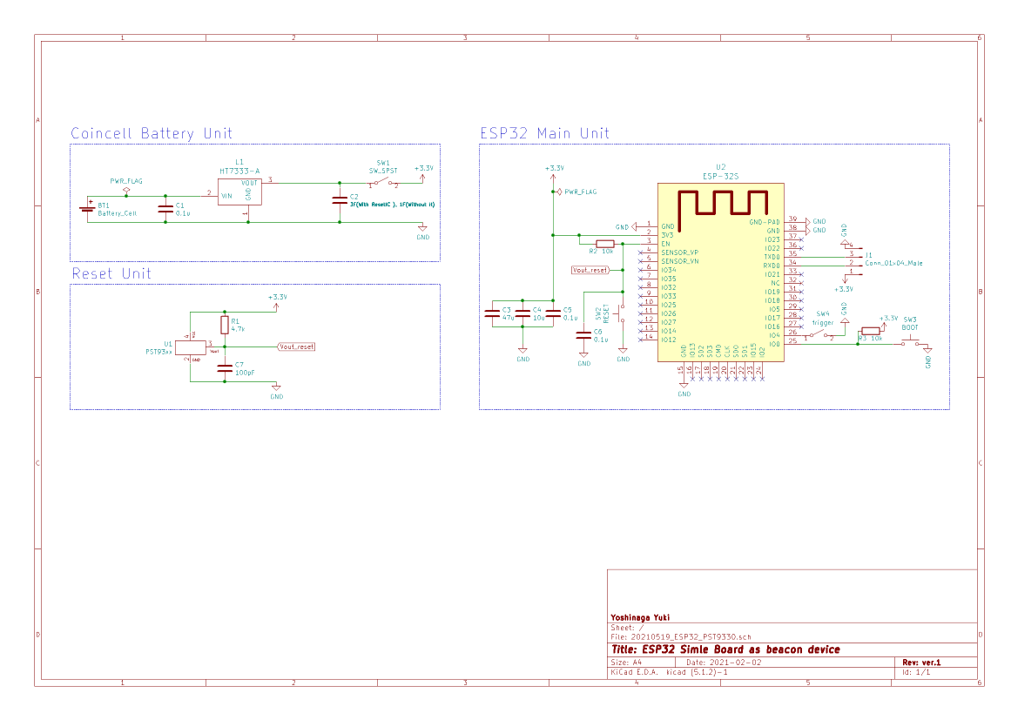
Task: Click the "ESP32 Main Unit" heading
Action: click(544, 133)
